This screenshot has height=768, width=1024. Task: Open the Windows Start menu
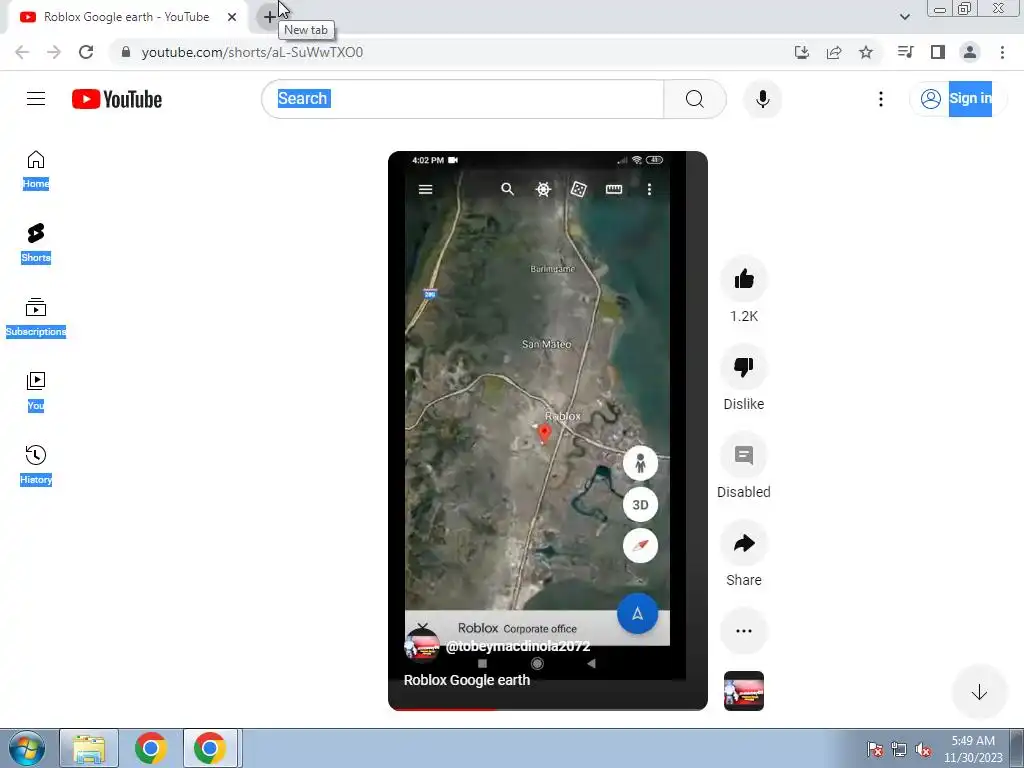point(26,748)
